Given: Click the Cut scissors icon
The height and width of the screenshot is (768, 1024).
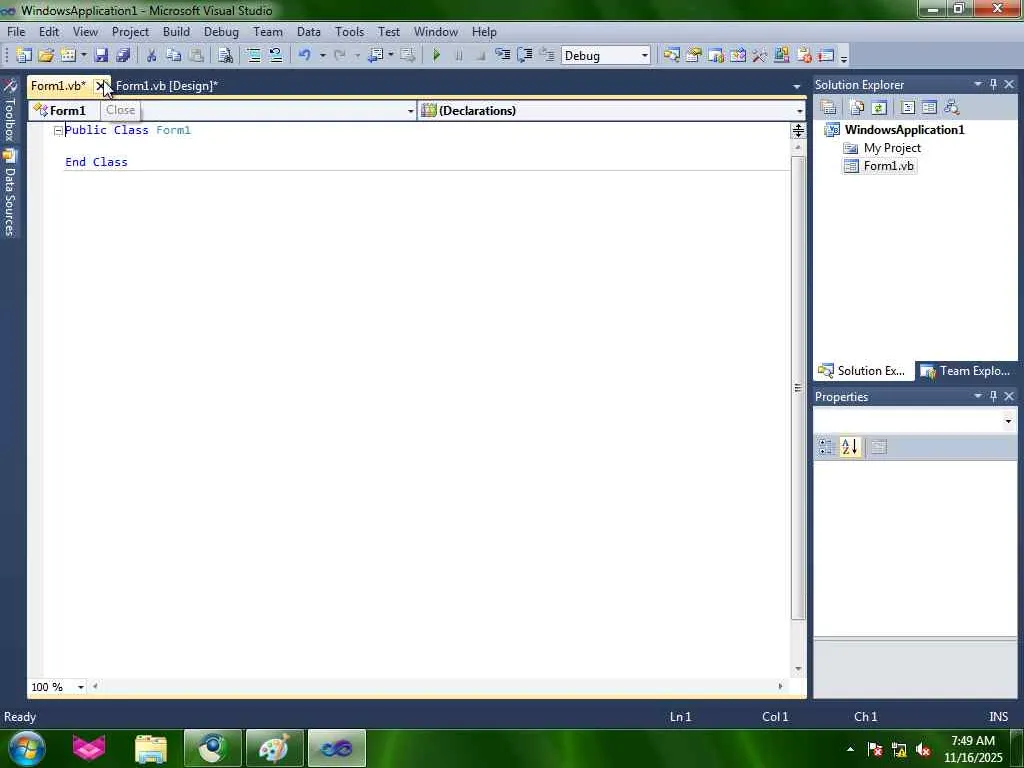Looking at the screenshot, I should tap(152, 56).
